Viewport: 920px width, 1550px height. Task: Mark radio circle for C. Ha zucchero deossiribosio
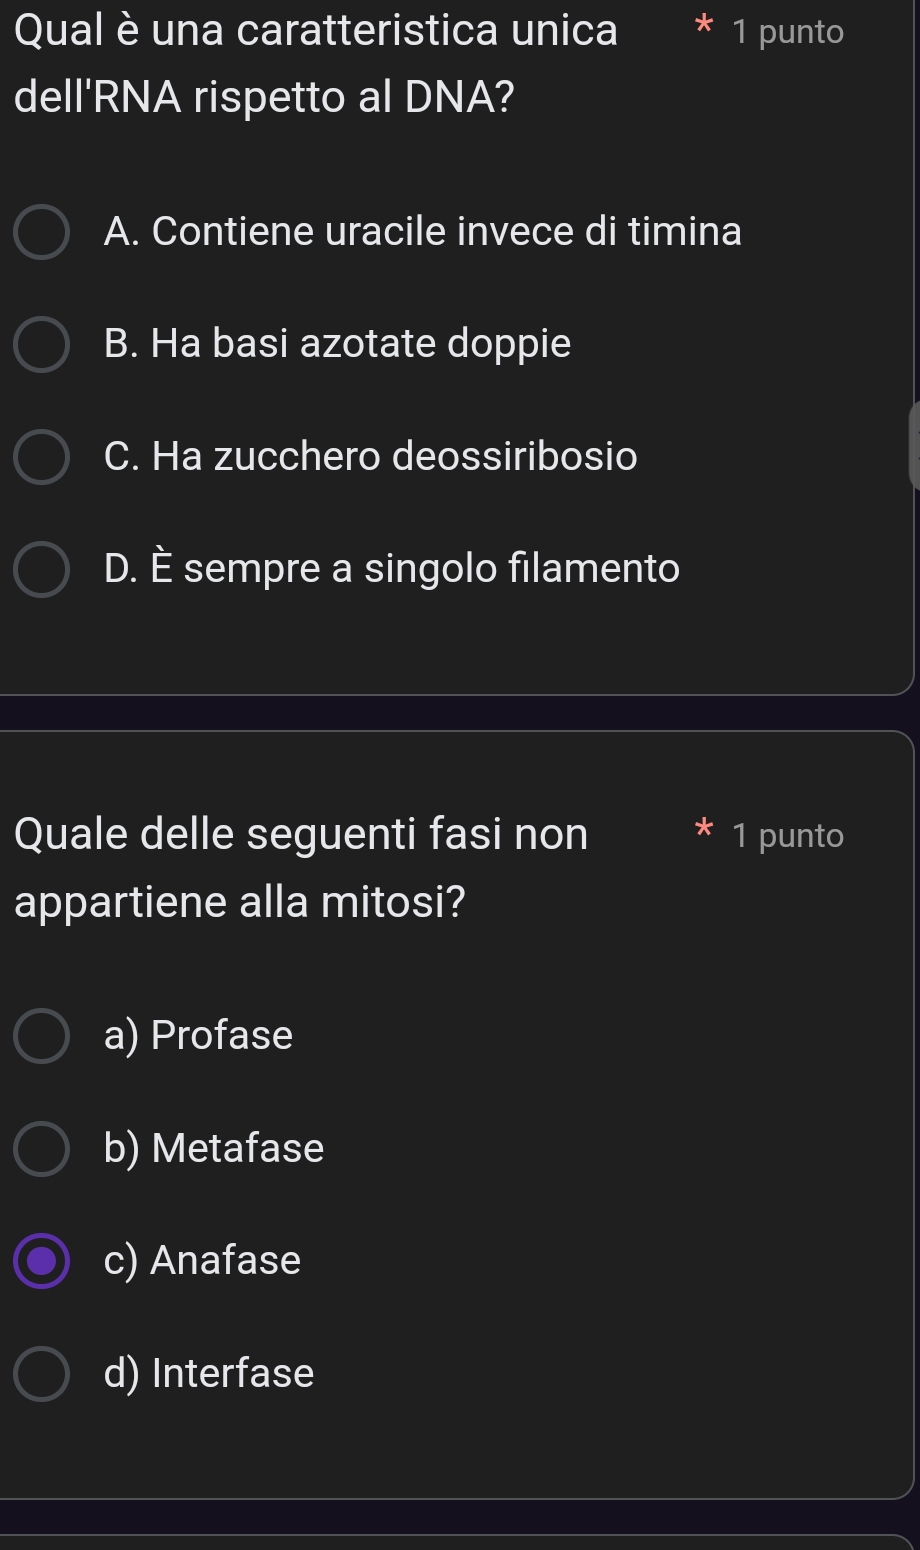tap(42, 458)
